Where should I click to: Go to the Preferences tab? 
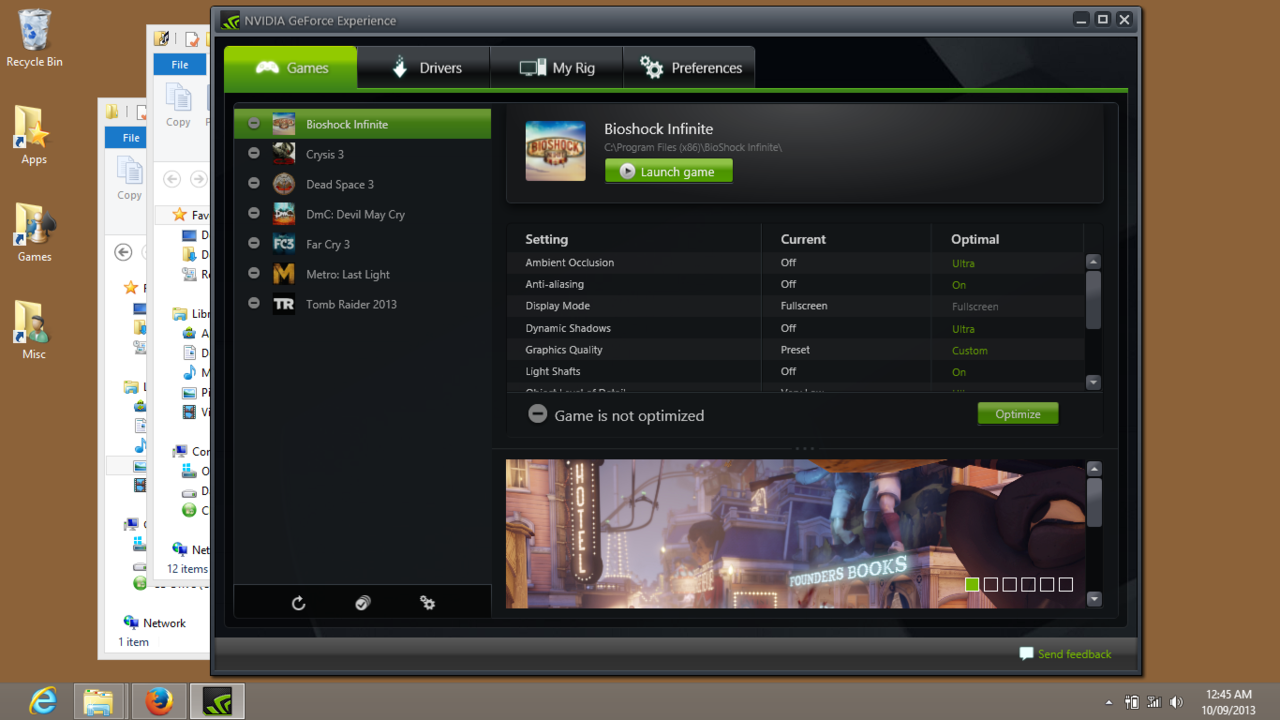[x=689, y=68]
